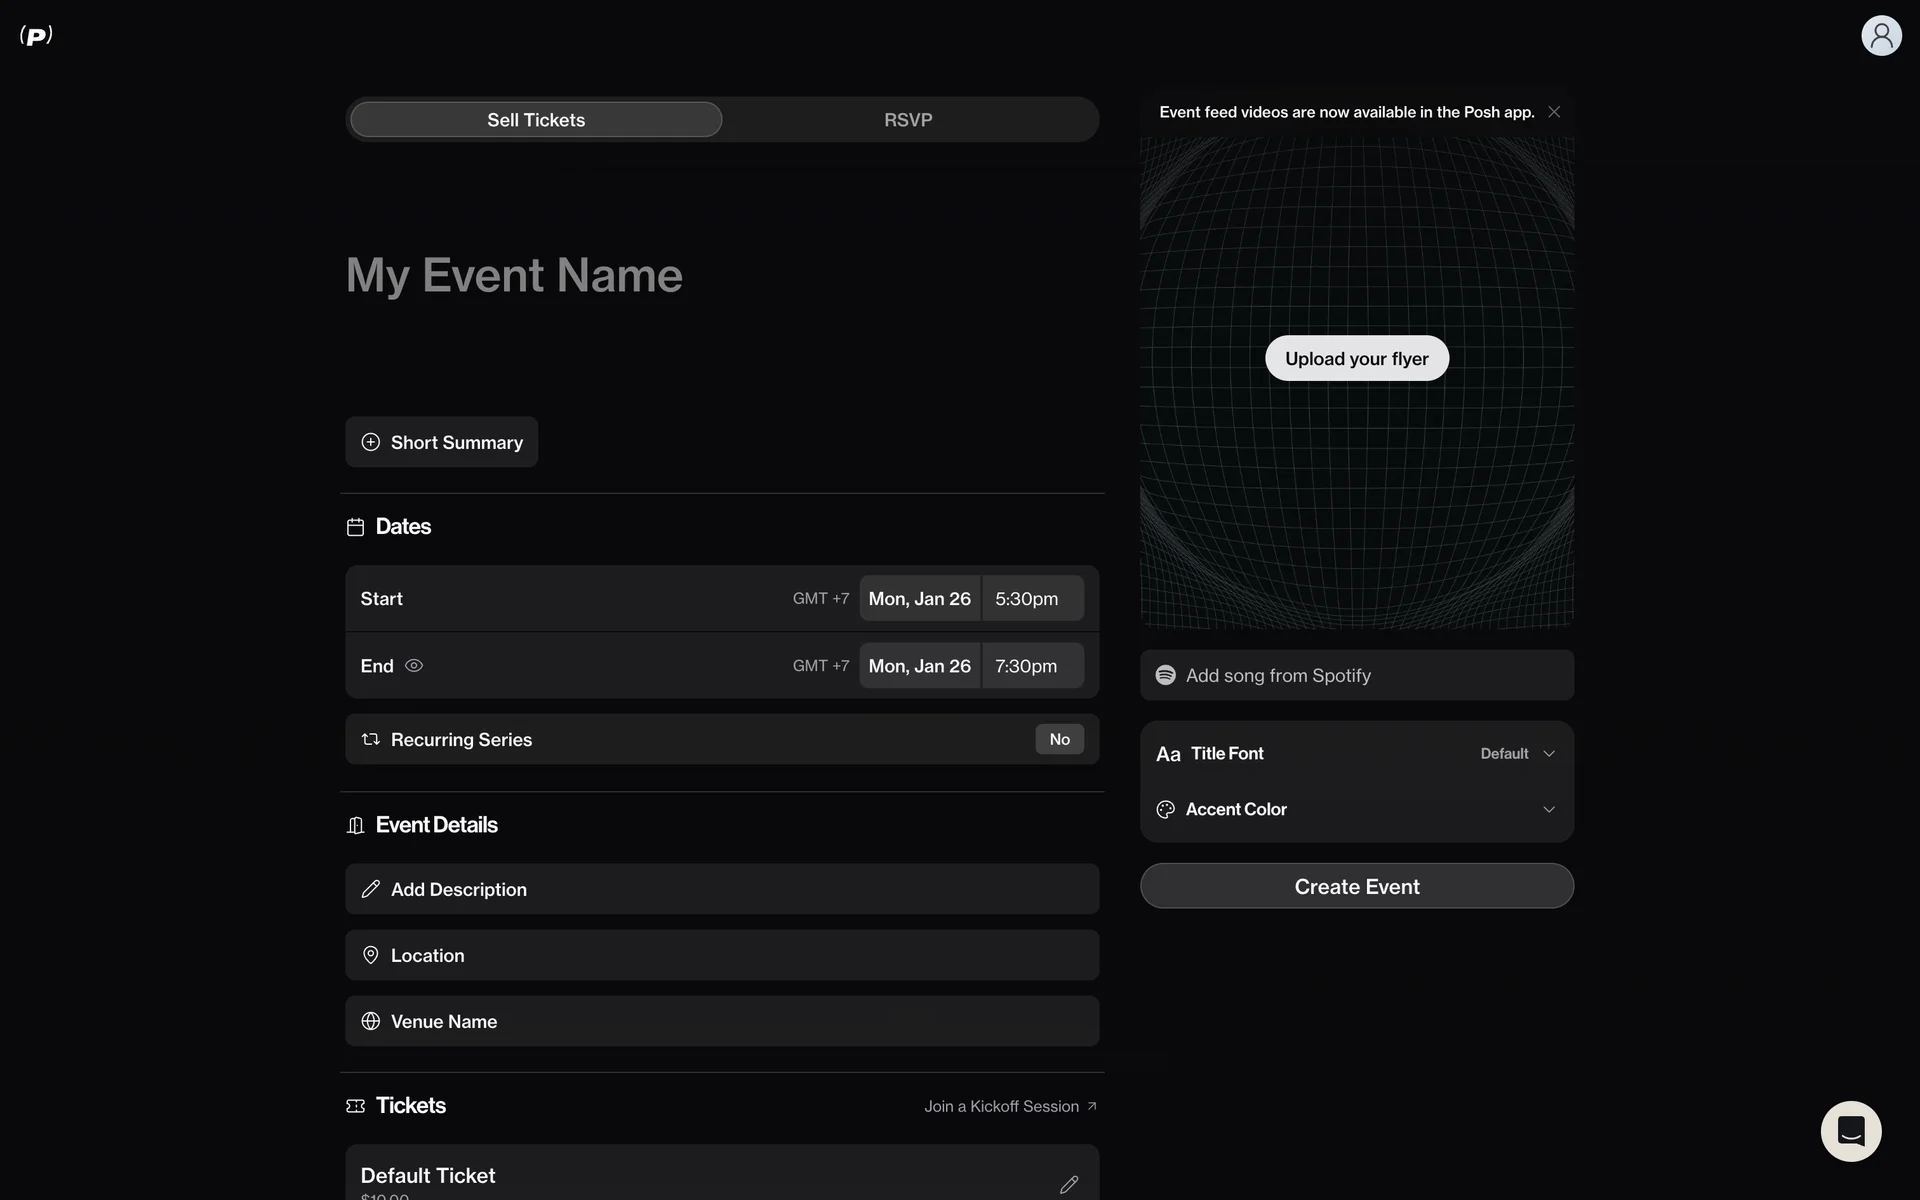Open the Join a Kickoff Session link

[1009, 1106]
